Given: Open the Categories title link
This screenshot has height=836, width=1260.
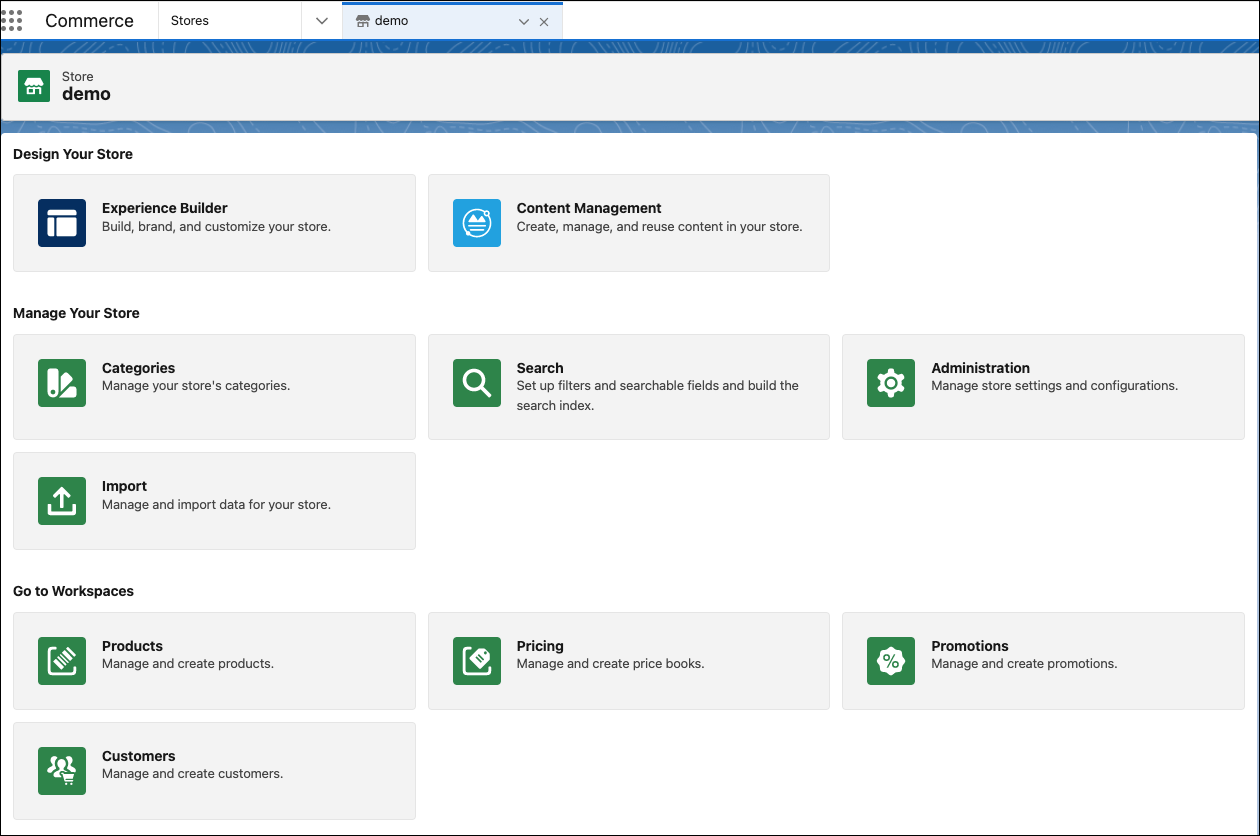Looking at the screenshot, I should click(x=138, y=368).
